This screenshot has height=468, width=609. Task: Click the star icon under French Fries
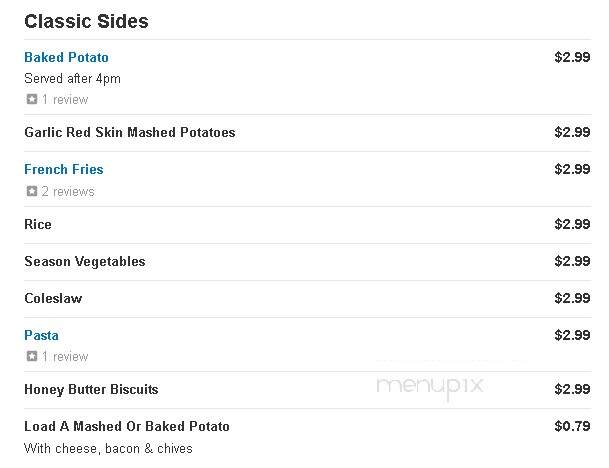(32, 191)
